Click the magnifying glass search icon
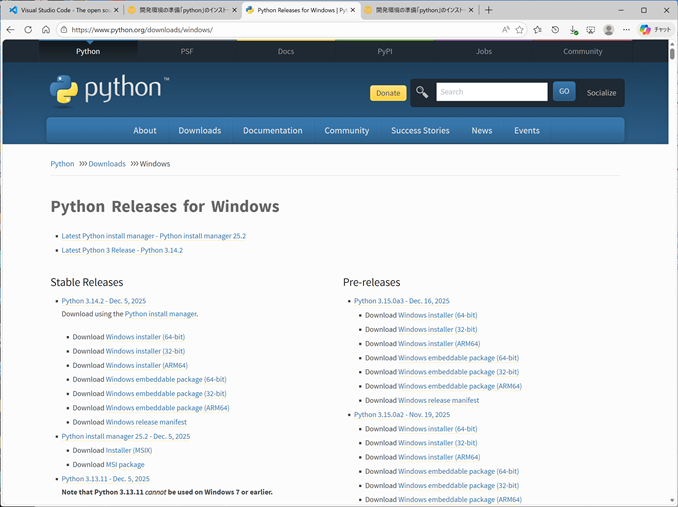The width and height of the screenshot is (678, 507). coord(422,92)
